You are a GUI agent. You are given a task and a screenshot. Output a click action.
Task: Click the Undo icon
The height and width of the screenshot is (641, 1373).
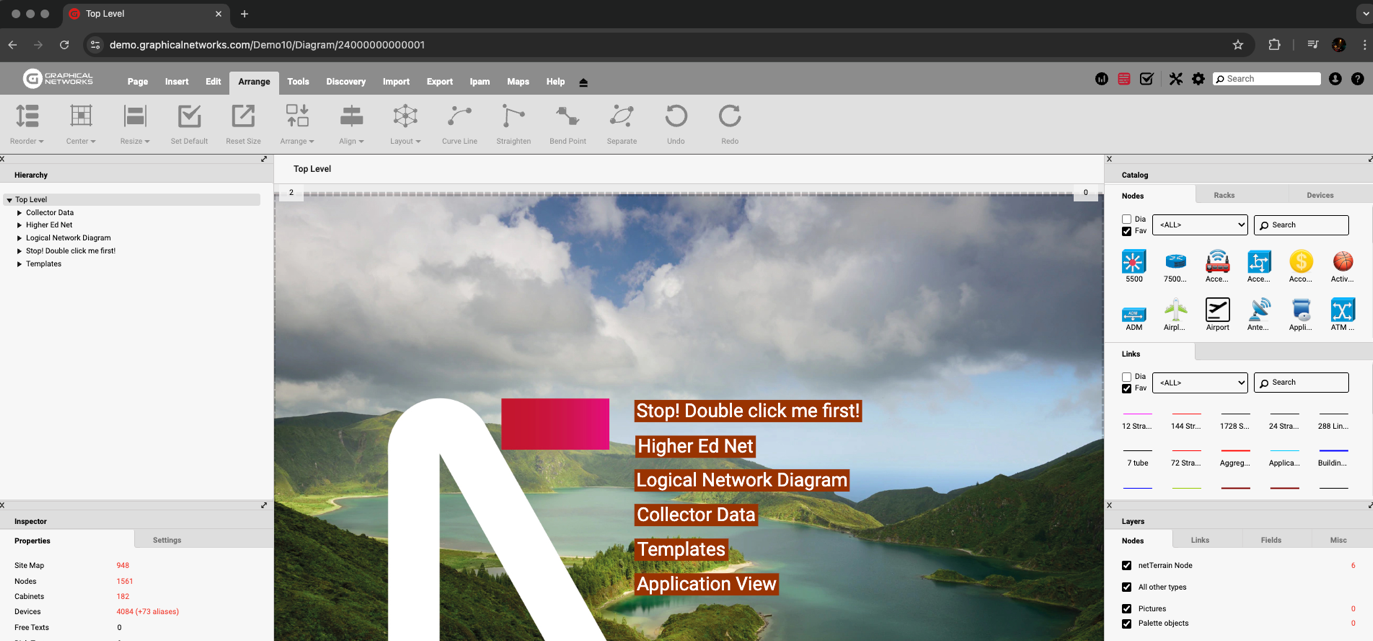click(x=676, y=117)
